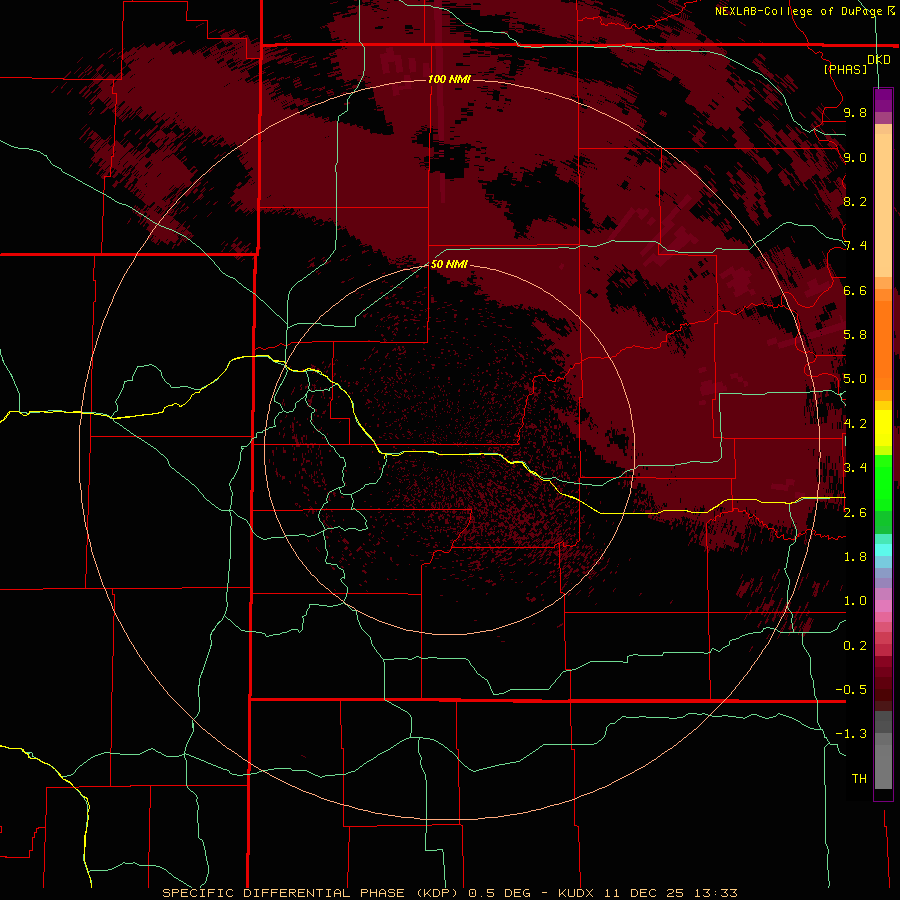This screenshot has height=900, width=900.
Task: Click the 4.2 legend value
Action: (855, 424)
